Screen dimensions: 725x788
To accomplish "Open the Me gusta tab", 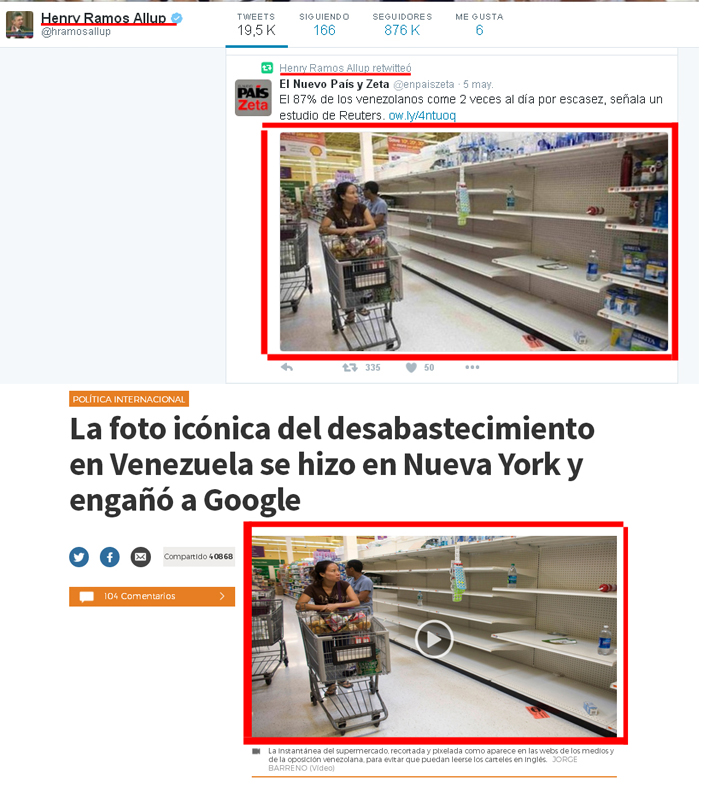I will pos(479,25).
